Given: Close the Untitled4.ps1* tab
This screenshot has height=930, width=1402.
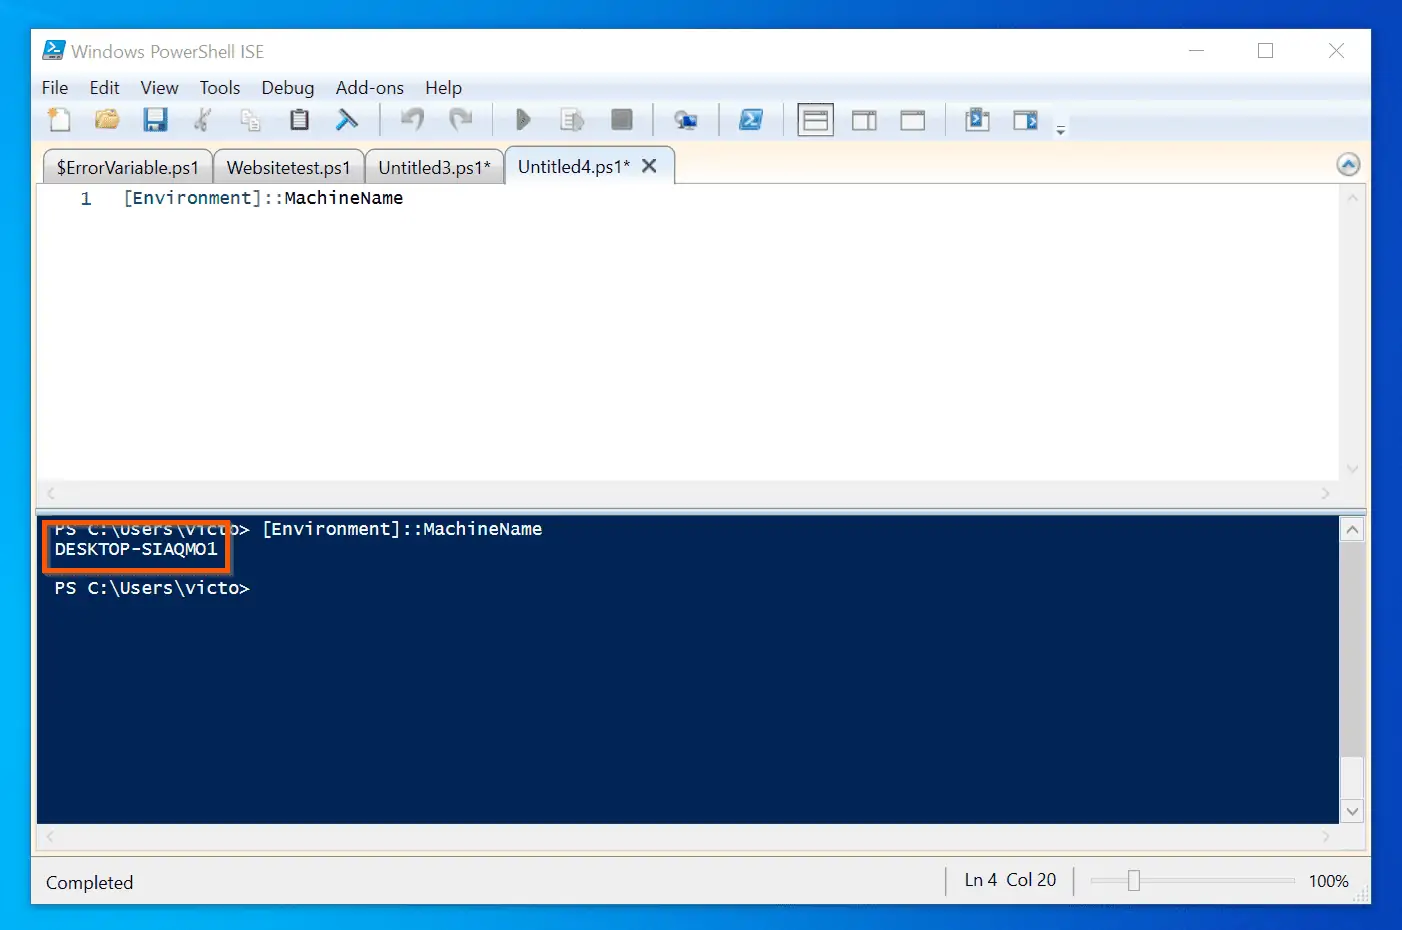Looking at the screenshot, I should click(x=649, y=166).
